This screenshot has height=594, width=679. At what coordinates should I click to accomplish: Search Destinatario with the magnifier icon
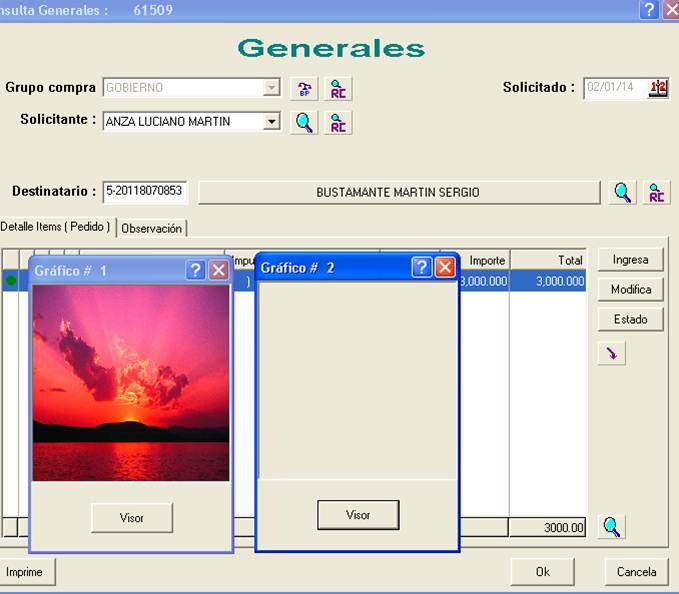[622, 193]
